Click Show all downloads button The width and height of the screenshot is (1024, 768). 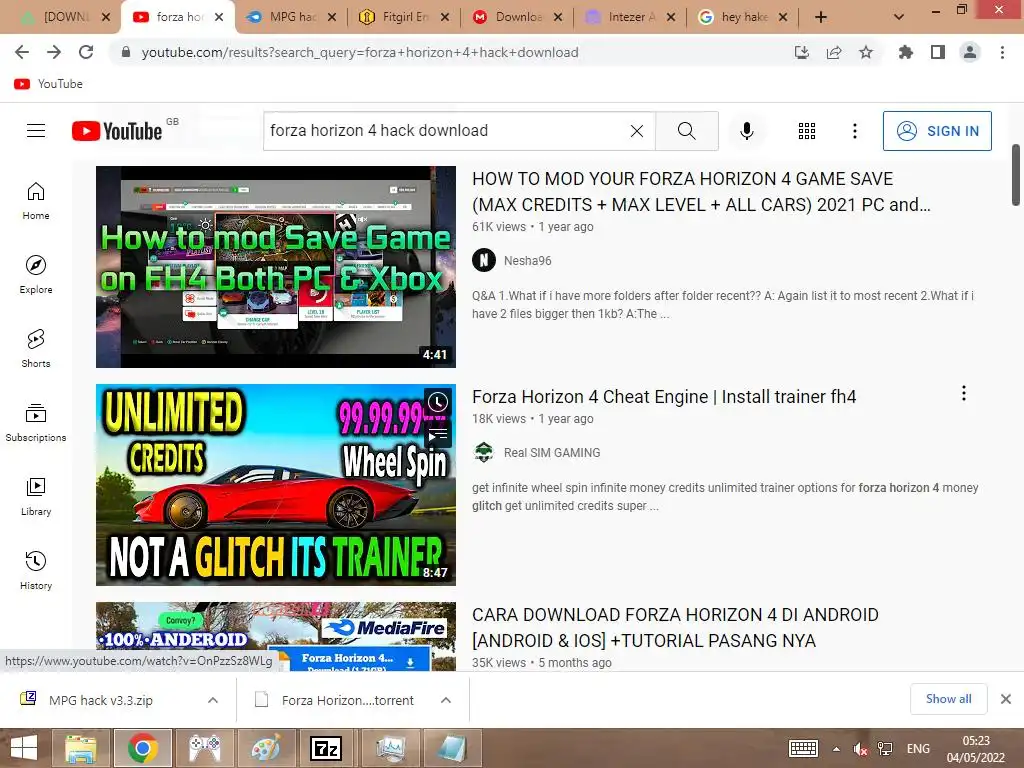pyautogui.click(x=948, y=699)
